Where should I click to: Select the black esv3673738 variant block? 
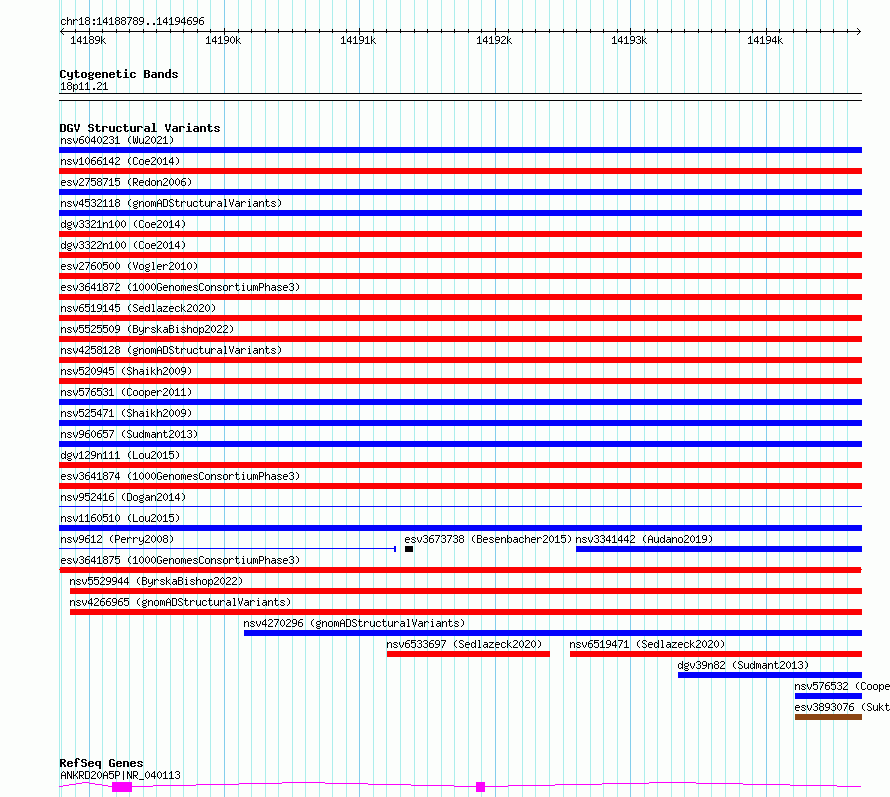[x=409, y=549]
